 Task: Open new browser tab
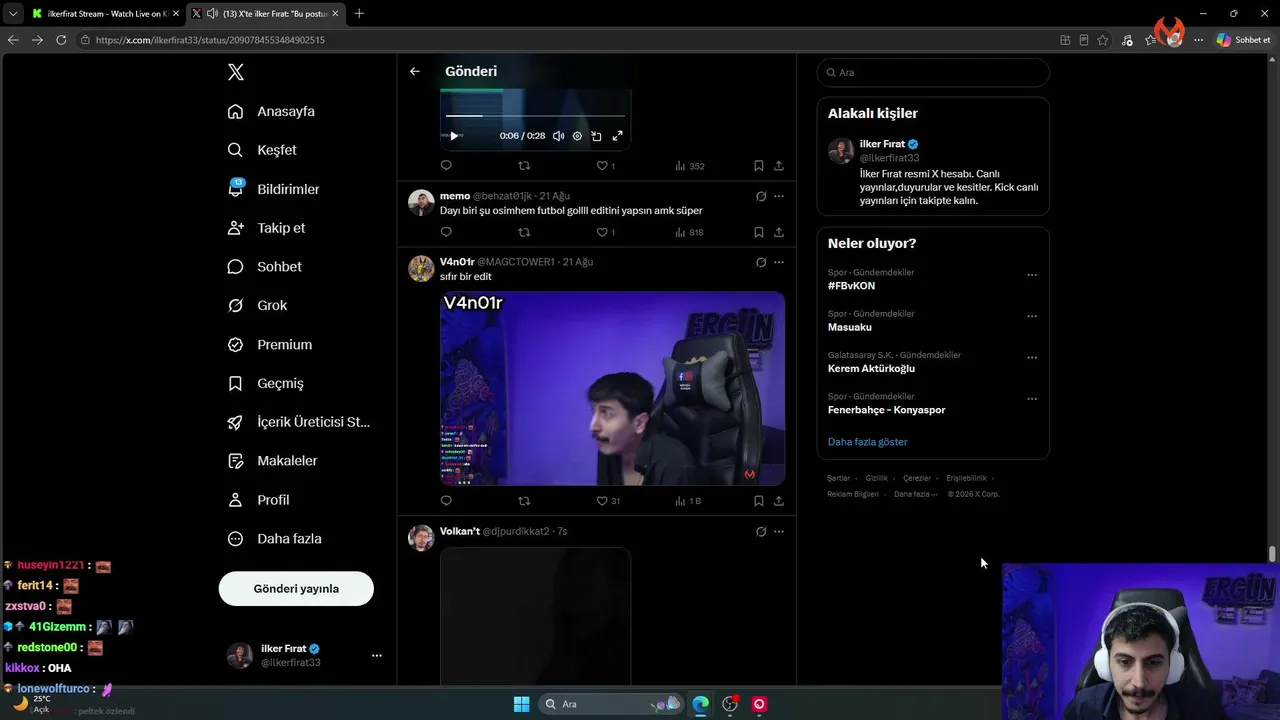(359, 13)
